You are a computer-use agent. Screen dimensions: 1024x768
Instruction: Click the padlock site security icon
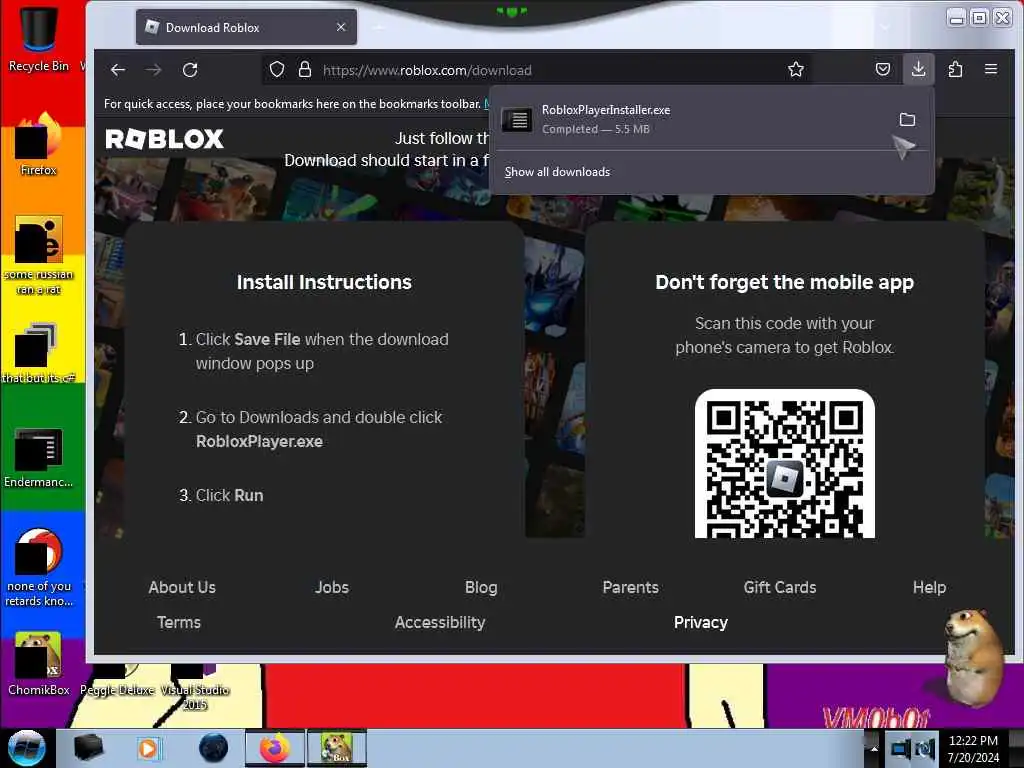(304, 70)
